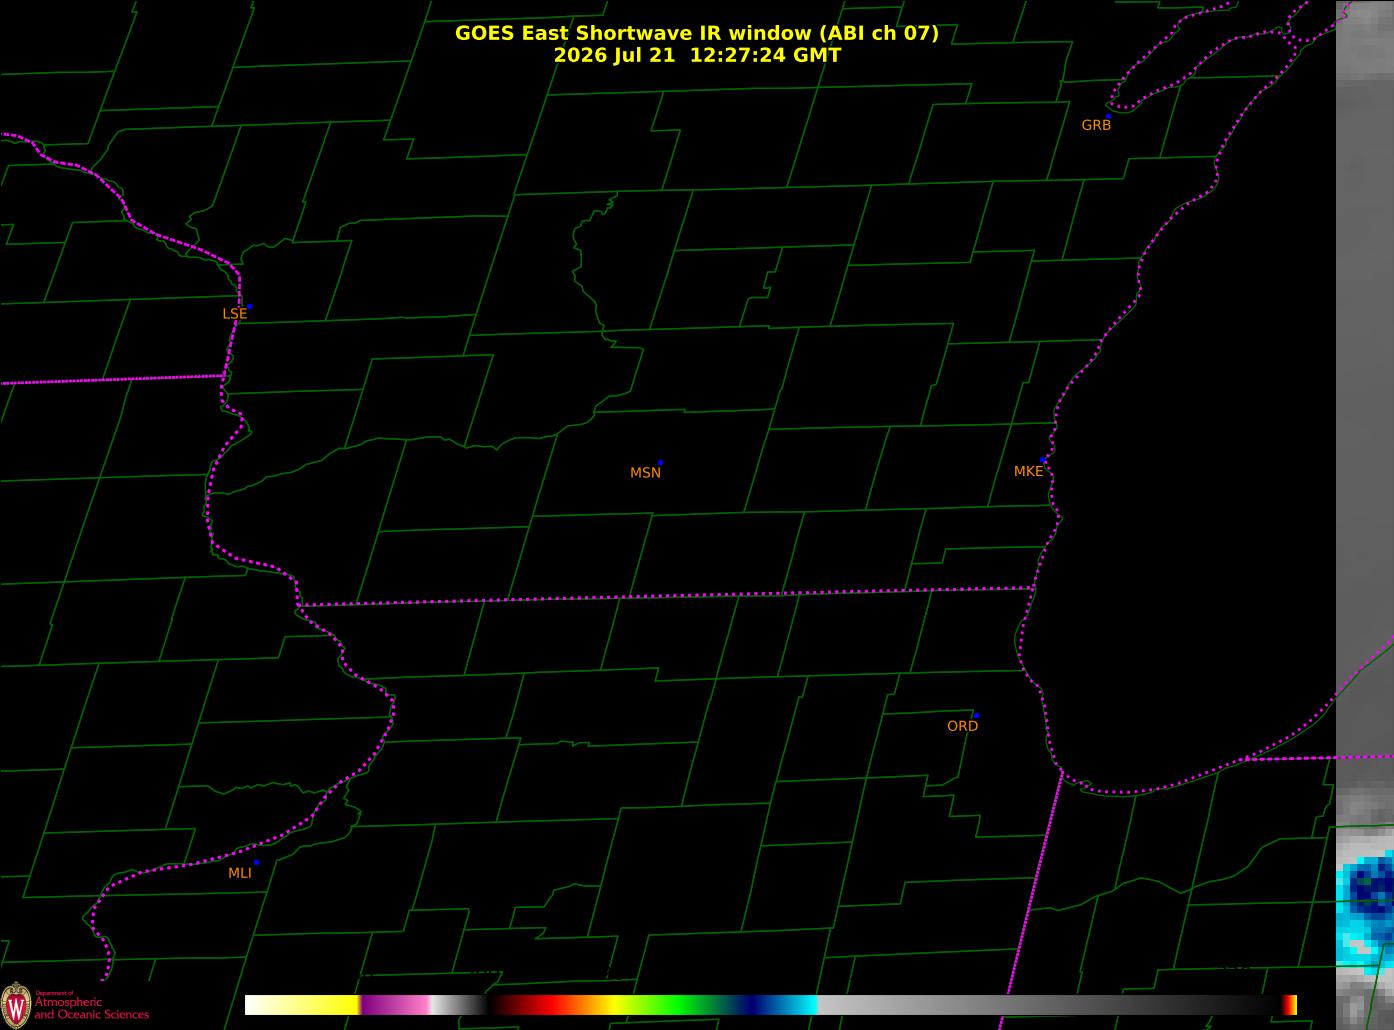Click the University of Wisconsin crest logo
The image size is (1394, 1030).
[16, 1002]
